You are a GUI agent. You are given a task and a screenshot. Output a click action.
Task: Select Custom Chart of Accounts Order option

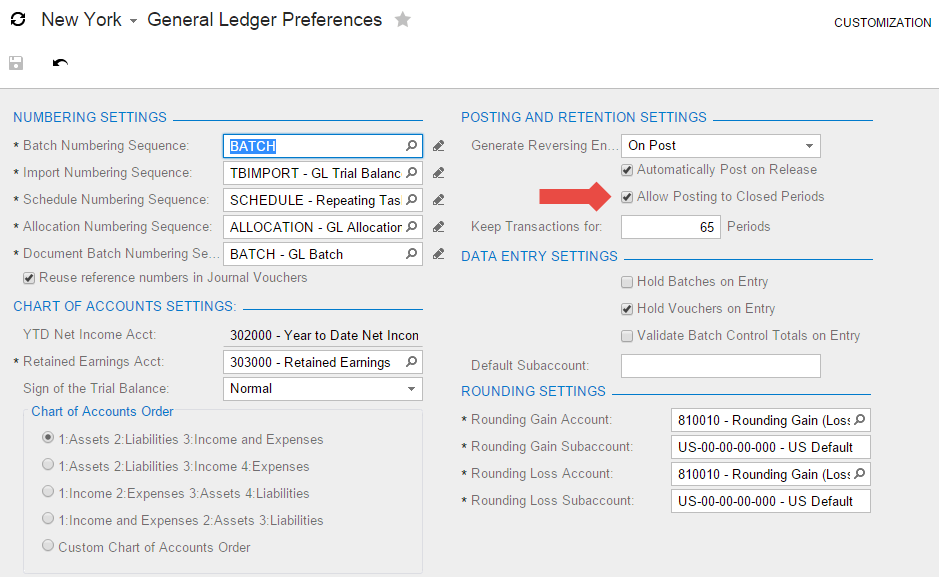click(x=48, y=547)
